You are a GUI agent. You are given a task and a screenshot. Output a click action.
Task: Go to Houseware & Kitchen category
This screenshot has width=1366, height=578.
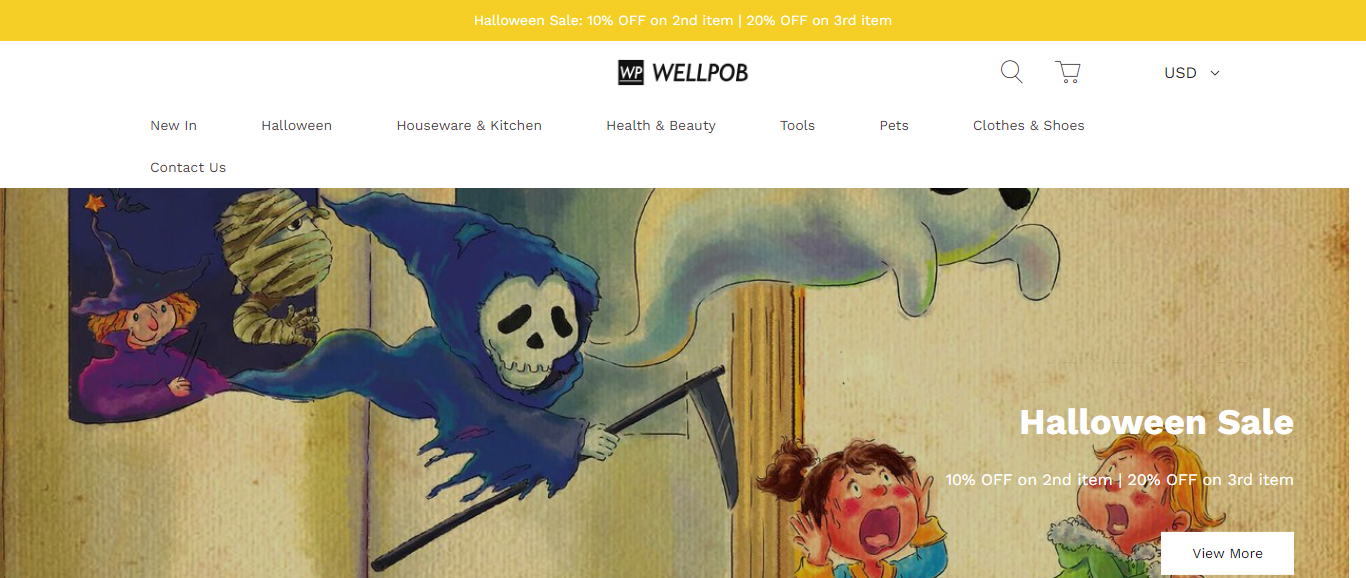pos(469,125)
